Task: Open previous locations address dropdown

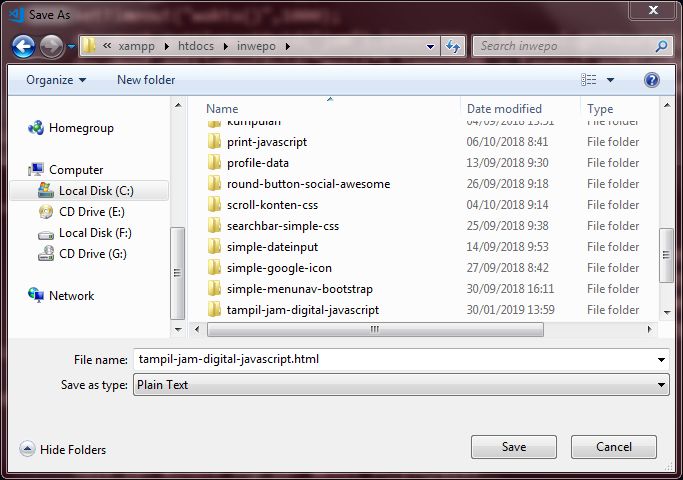Action: tap(430, 46)
